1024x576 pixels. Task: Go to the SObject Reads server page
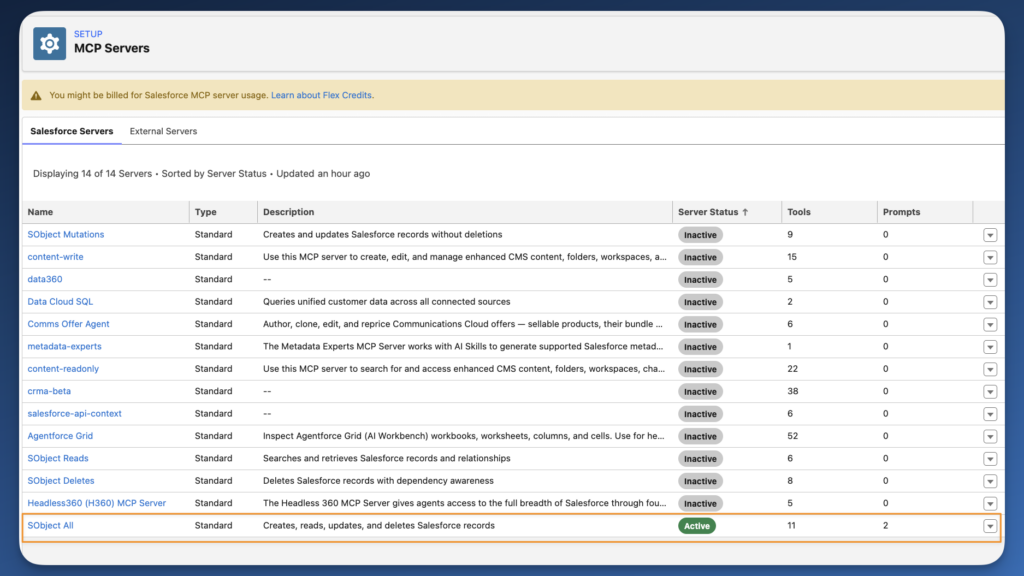click(58, 458)
